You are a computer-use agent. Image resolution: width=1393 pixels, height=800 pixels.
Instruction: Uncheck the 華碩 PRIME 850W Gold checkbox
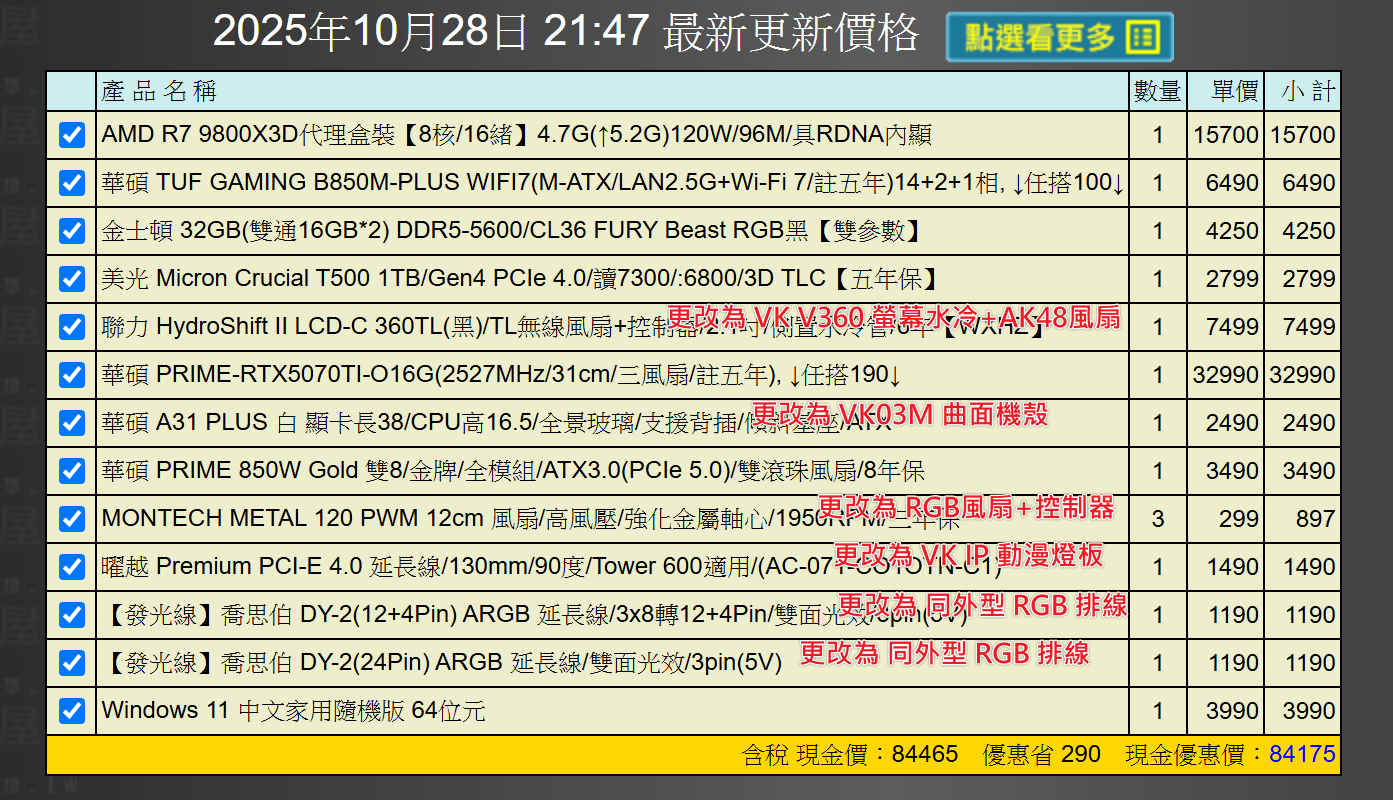coord(72,471)
